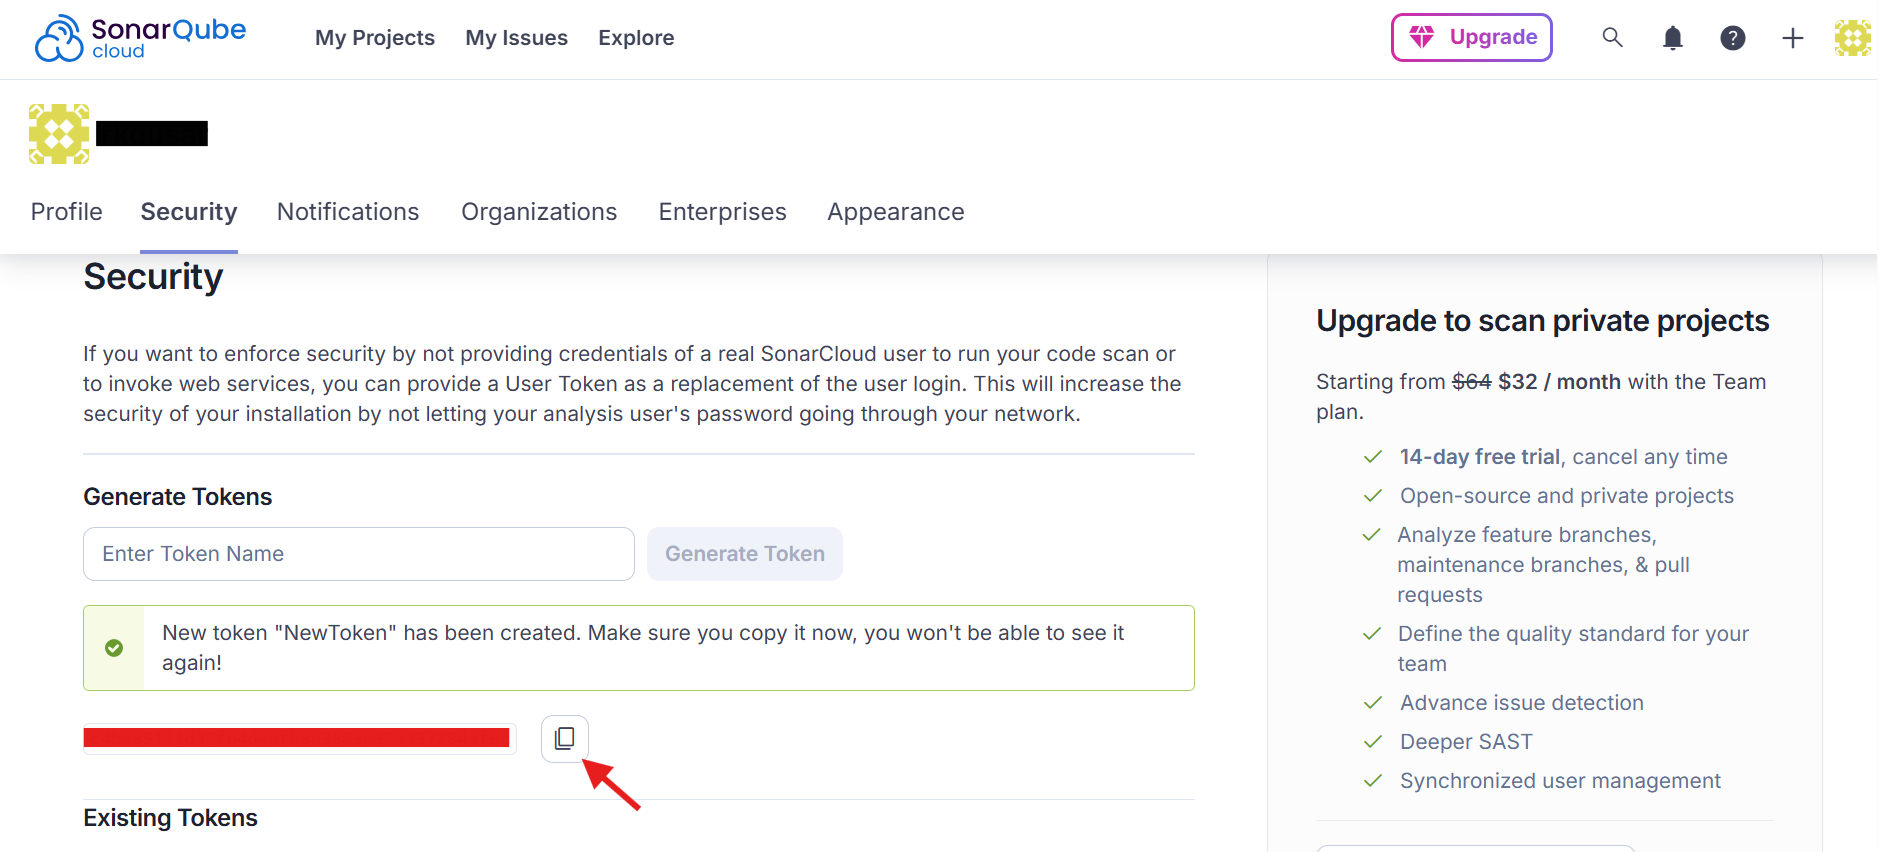The width and height of the screenshot is (1879, 852).
Task: Focus the Enter Token Name field
Action: (x=358, y=554)
